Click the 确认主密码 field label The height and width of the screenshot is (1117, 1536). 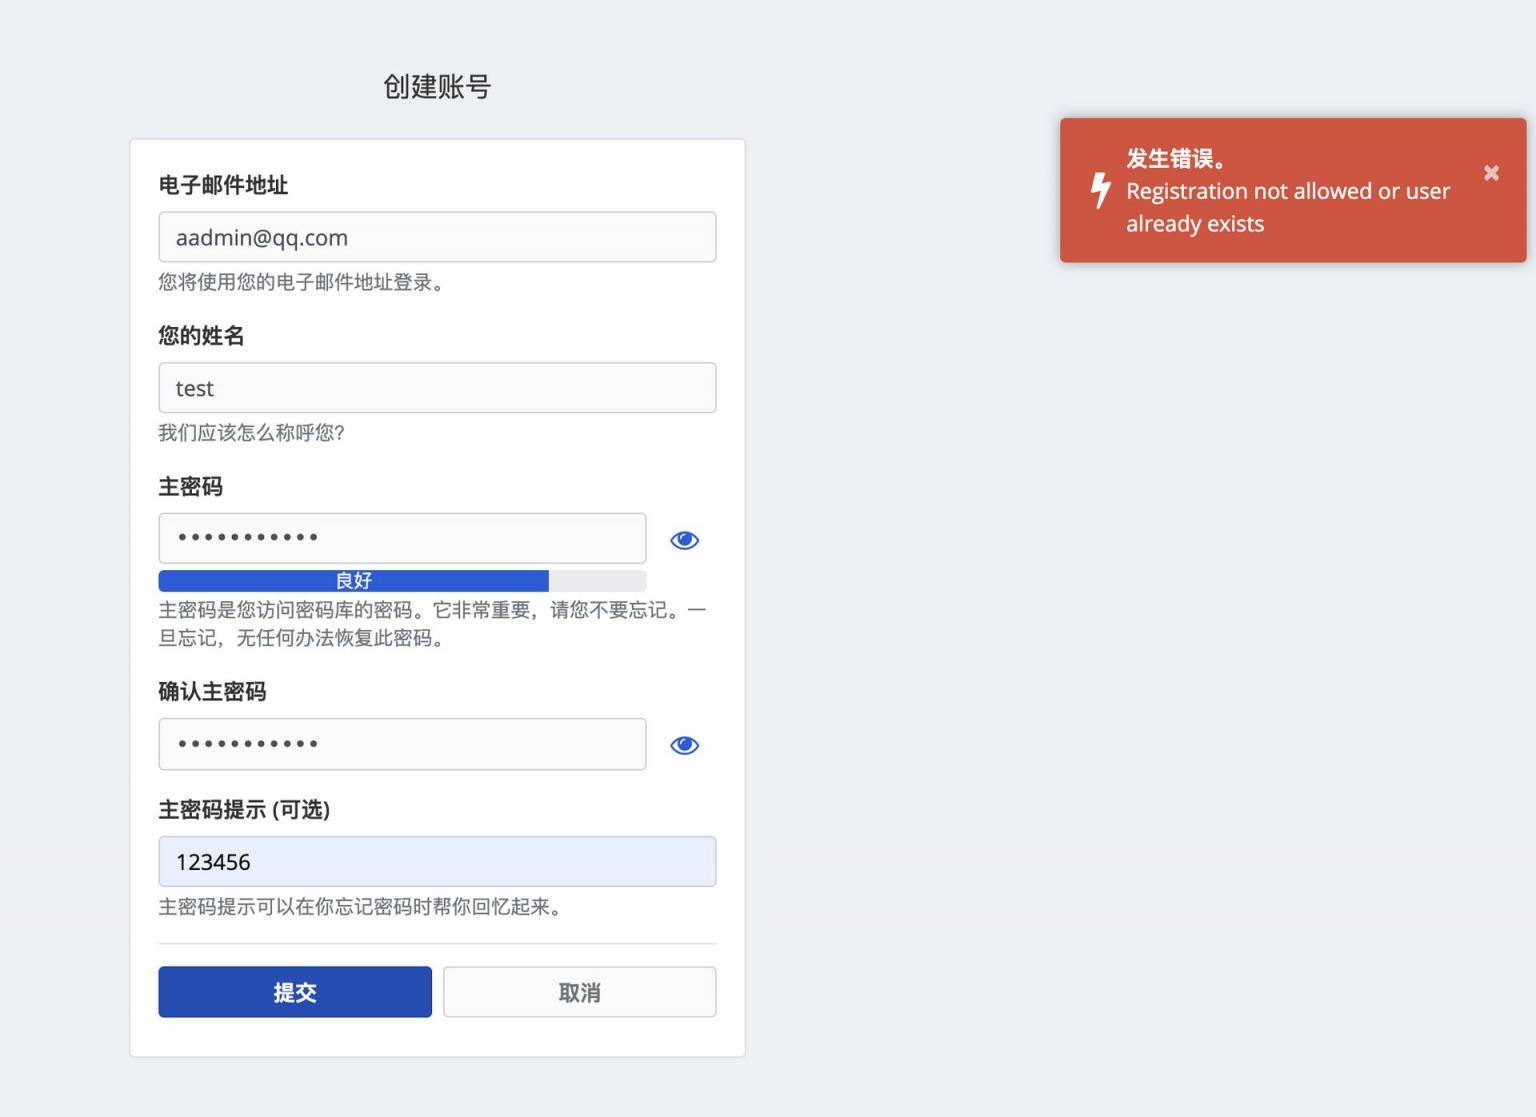[x=212, y=692]
